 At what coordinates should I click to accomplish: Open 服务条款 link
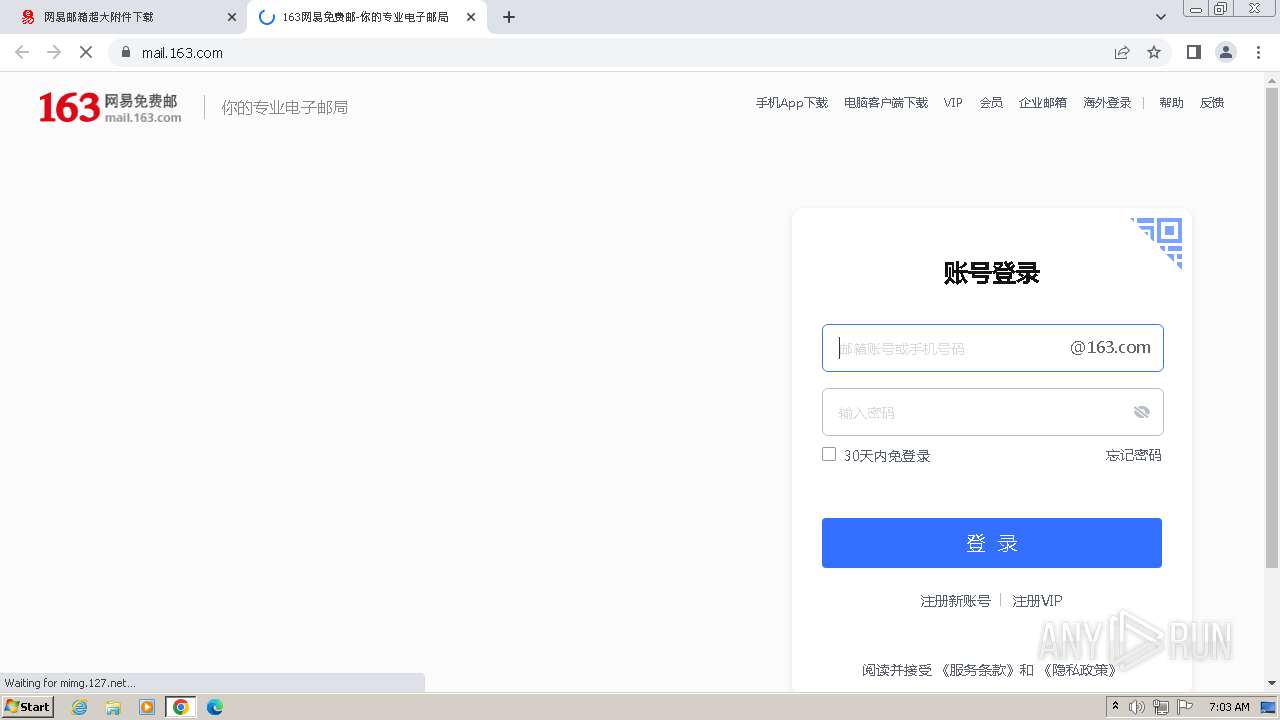[x=977, y=670]
